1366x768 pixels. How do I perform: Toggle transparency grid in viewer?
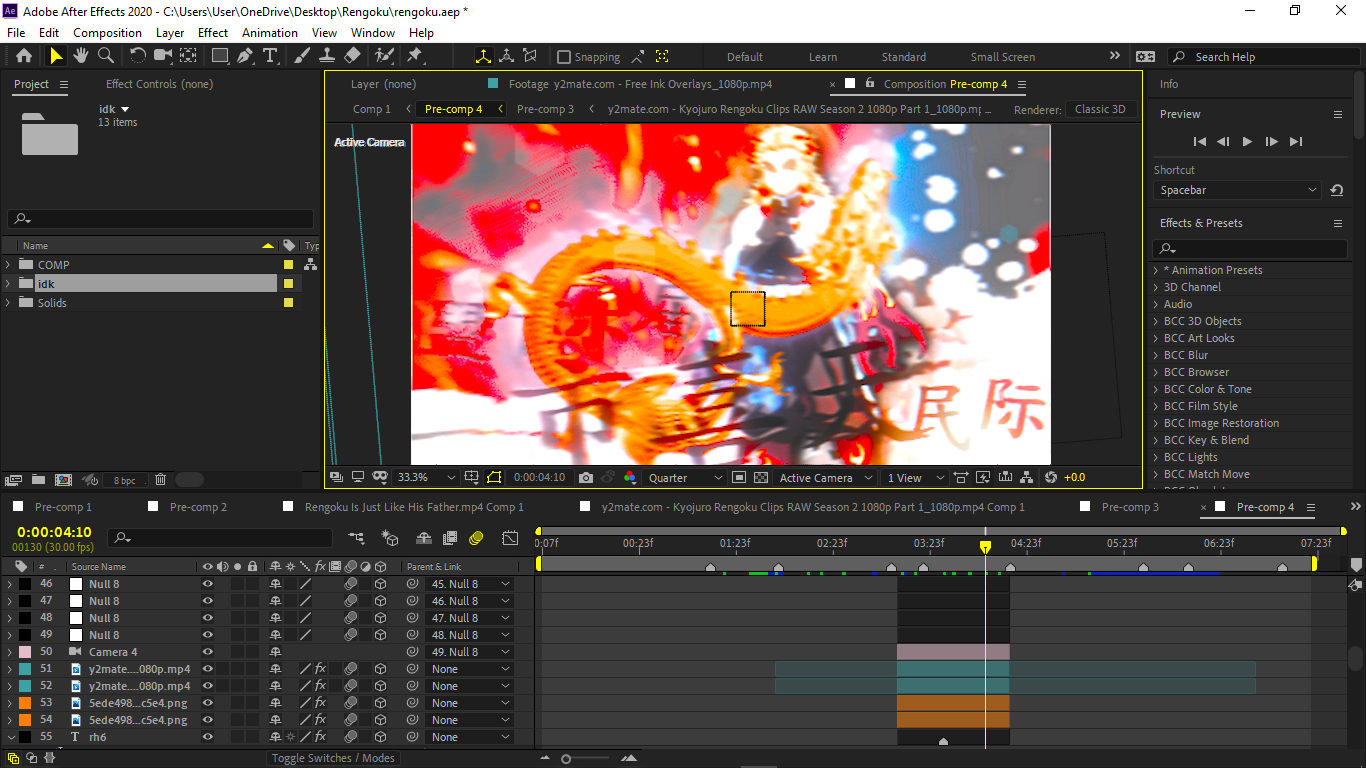[x=761, y=478]
